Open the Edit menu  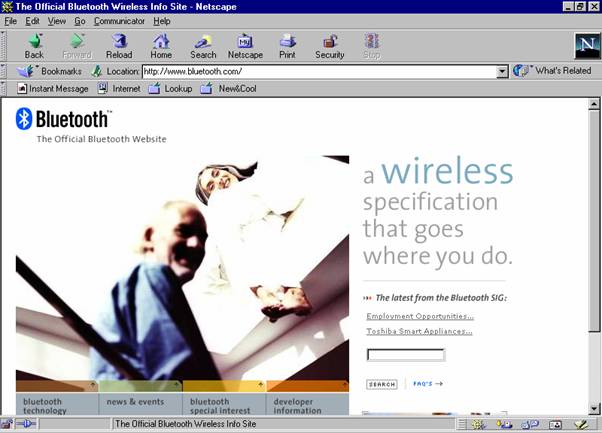(x=32, y=21)
